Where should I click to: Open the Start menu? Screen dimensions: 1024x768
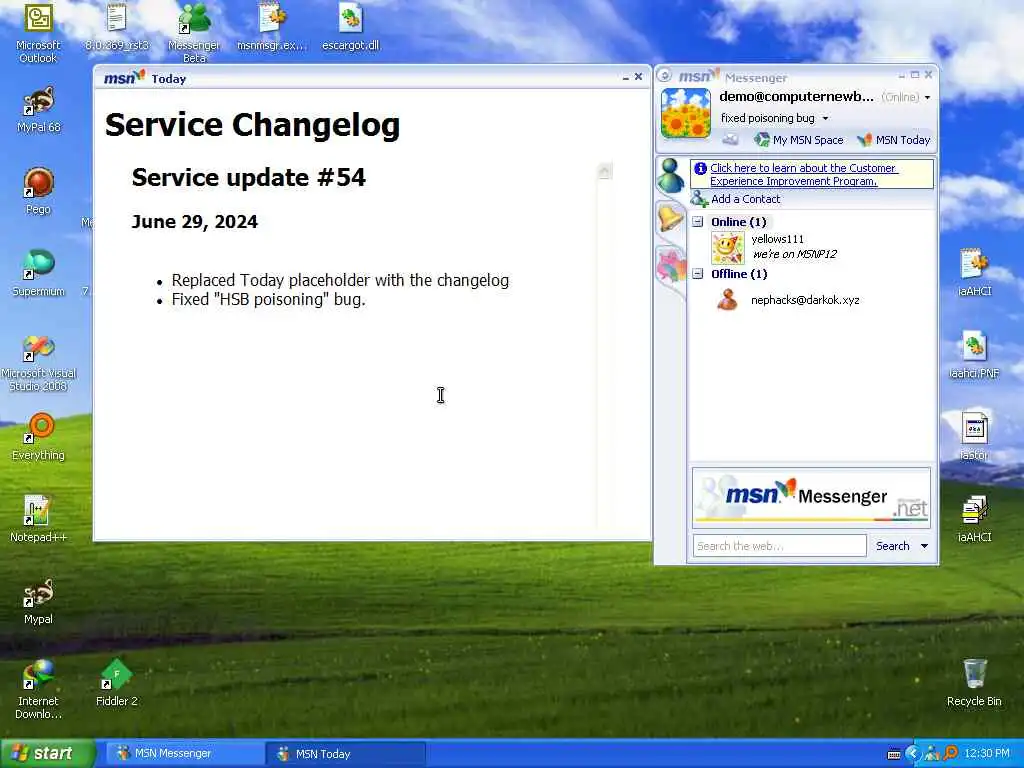click(47, 754)
